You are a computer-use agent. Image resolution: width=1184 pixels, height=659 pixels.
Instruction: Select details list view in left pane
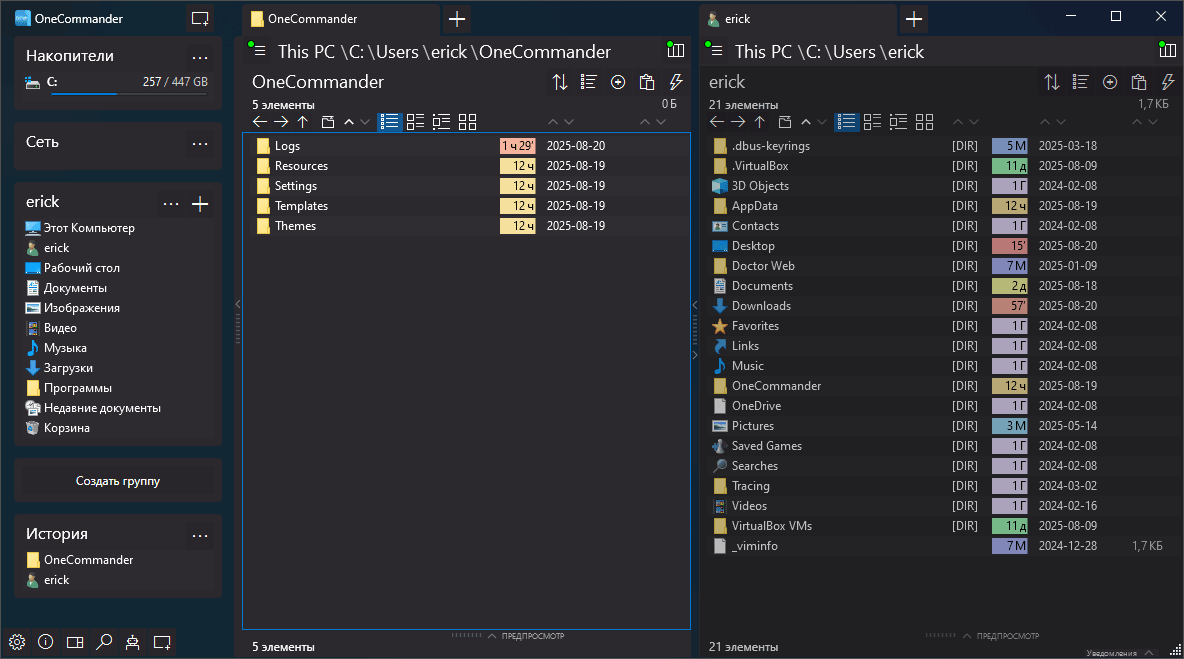tap(389, 122)
